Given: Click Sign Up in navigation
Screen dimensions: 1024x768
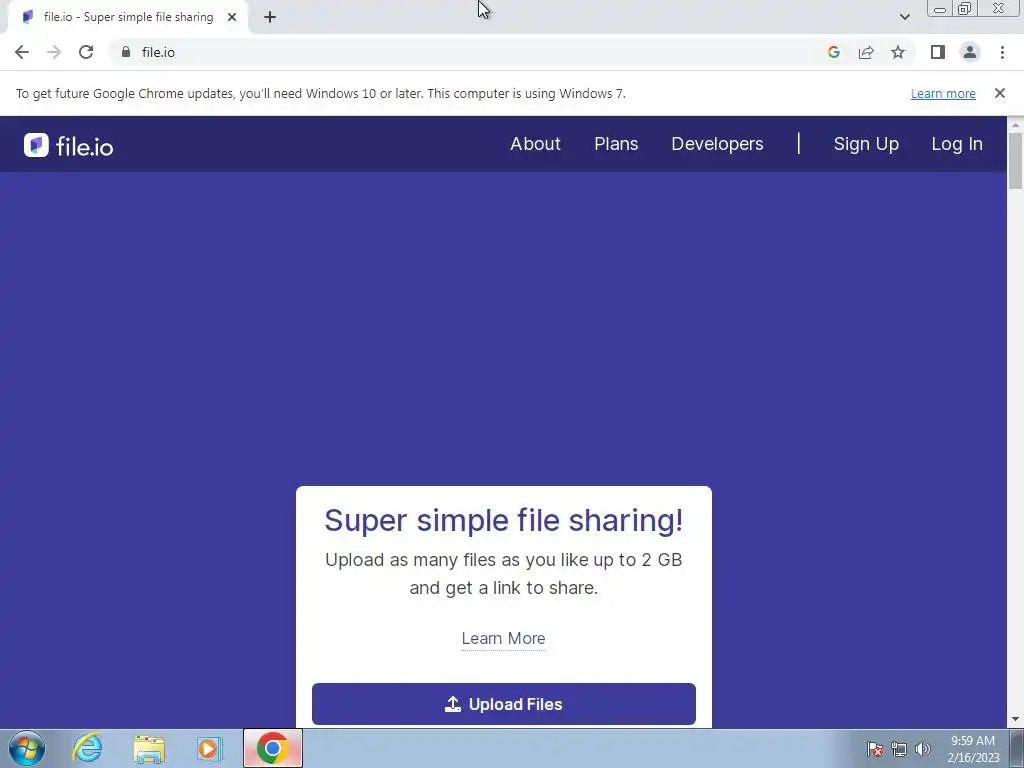Looking at the screenshot, I should tap(866, 144).
